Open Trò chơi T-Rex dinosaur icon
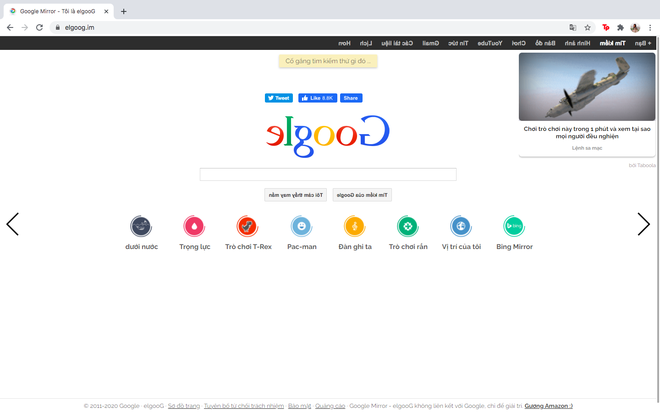The height and width of the screenshot is (412, 660). 248,226
